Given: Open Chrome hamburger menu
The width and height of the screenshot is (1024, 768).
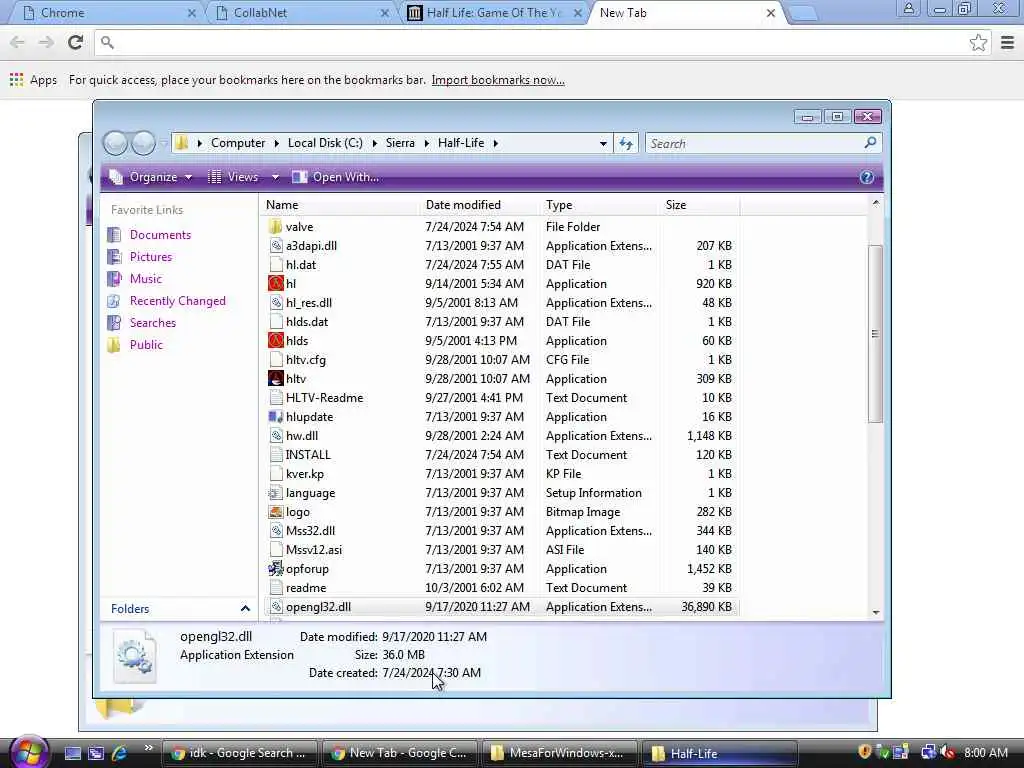Looking at the screenshot, I should [1008, 43].
